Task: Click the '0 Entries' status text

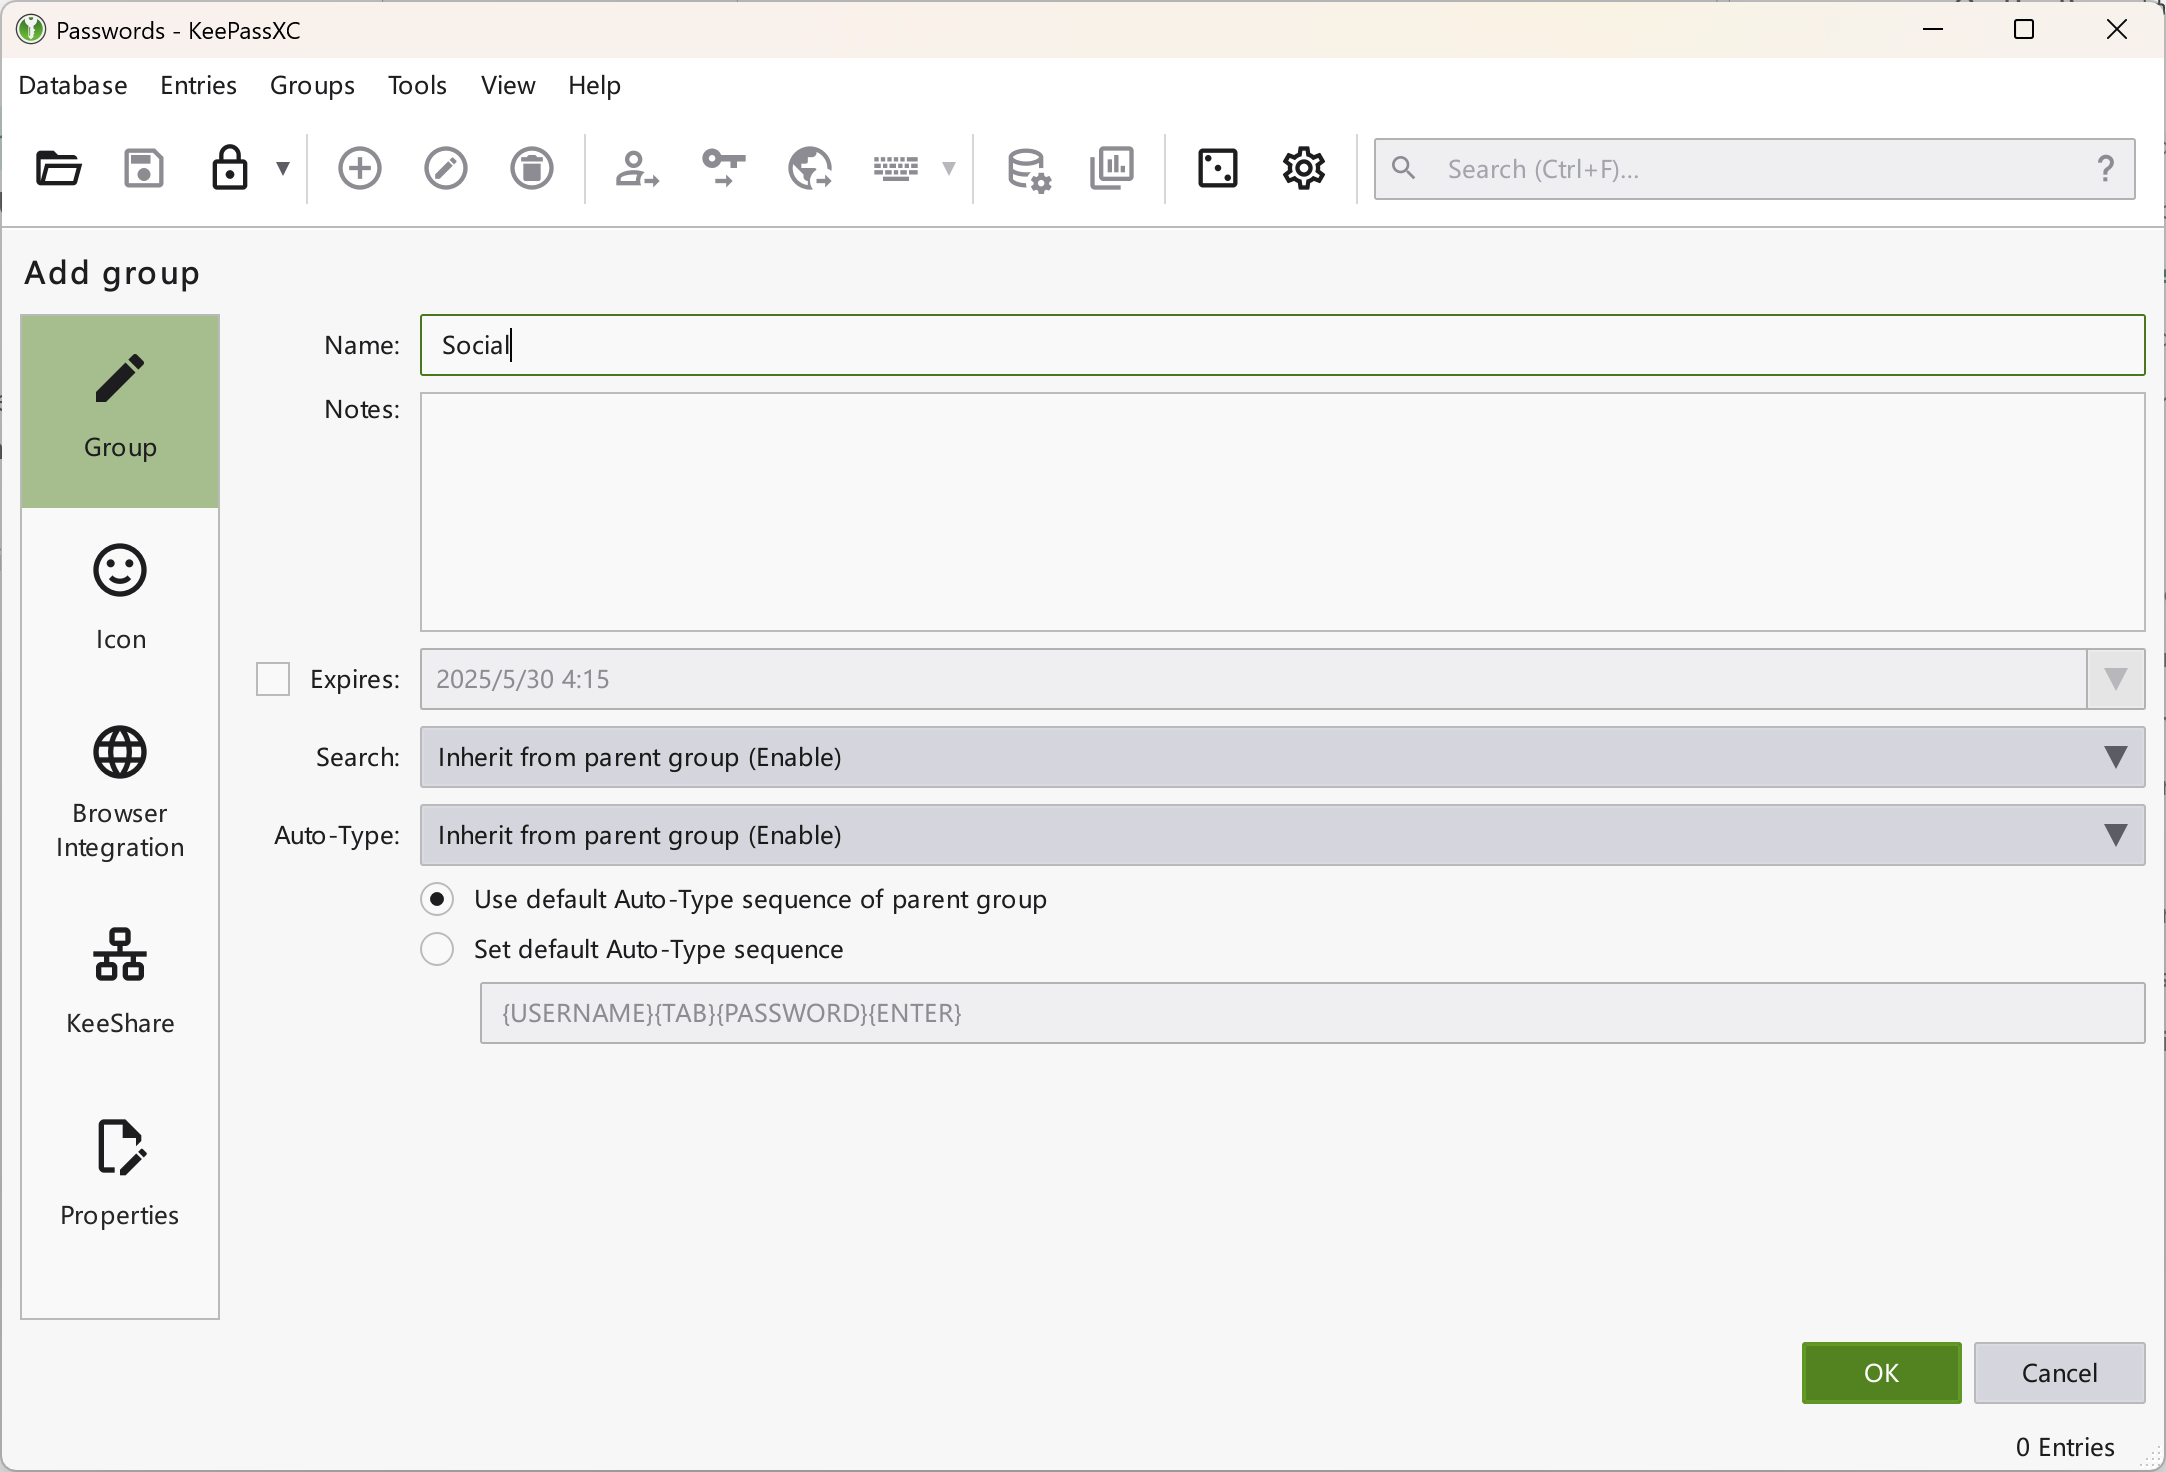Action: (x=2065, y=1447)
